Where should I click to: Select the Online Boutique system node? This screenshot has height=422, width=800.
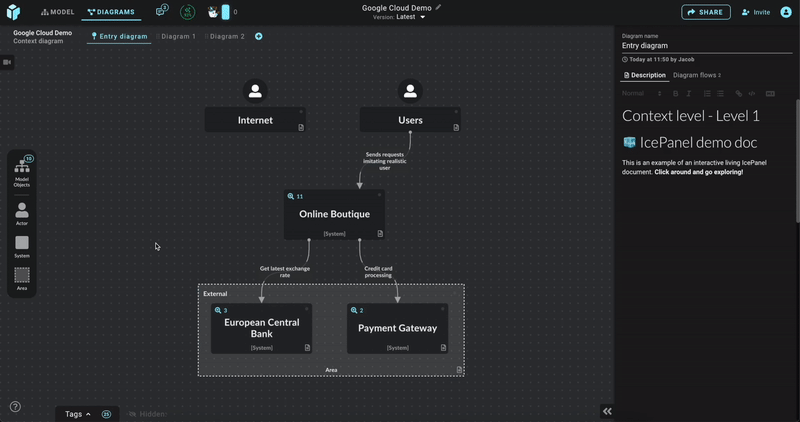pos(334,214)
